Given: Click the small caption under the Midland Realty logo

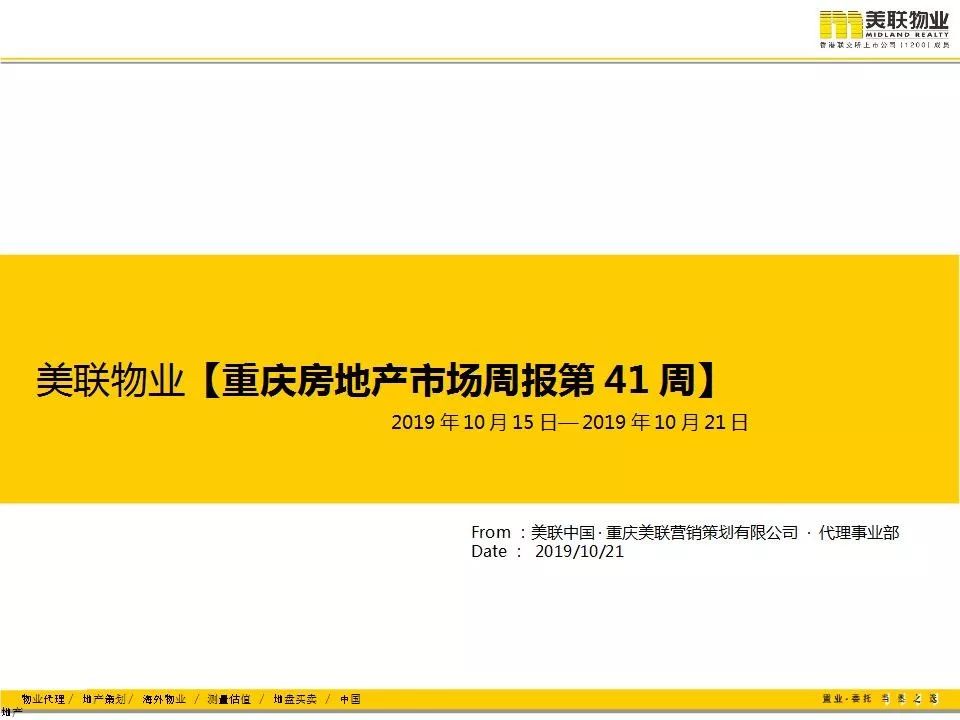Looking at the screenshot, I should [884, 45].
